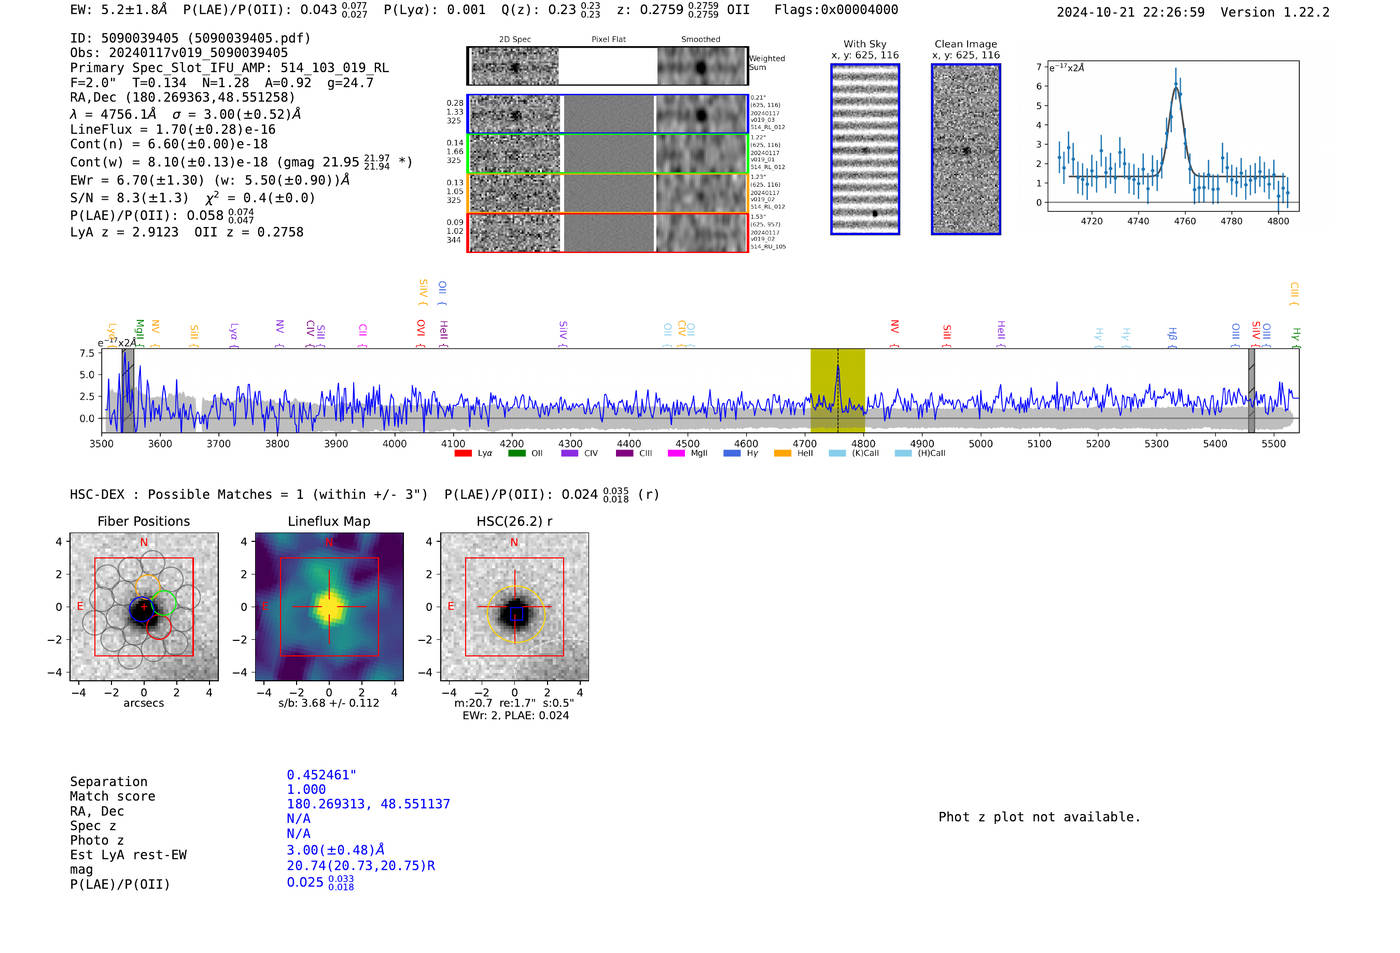The height and width of the screenshot is (953, 1400).
Task: Select the green fiber circle in Fiber Positions
Action: tap(164, 603)
